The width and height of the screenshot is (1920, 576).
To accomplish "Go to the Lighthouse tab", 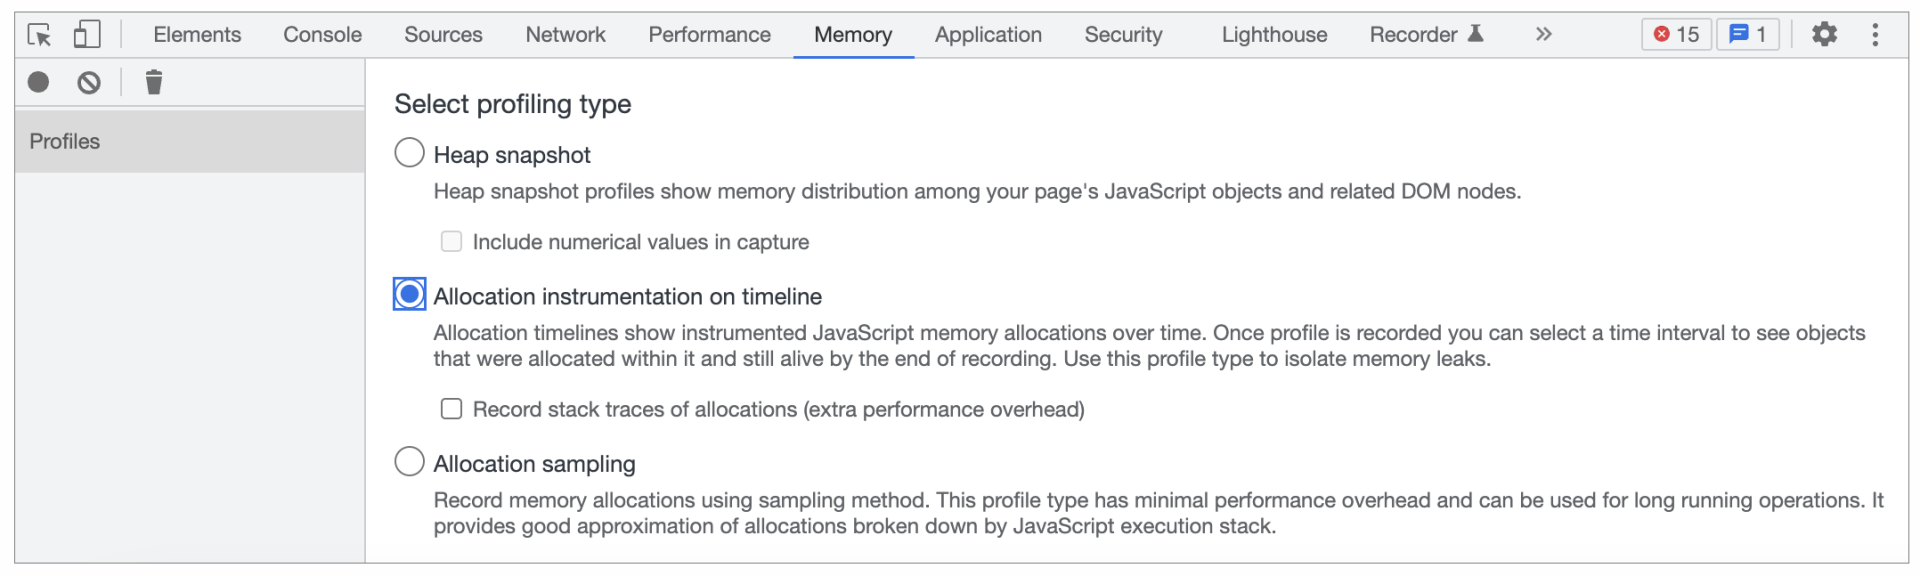I will pyautogui.click(x=1274, y=35).
